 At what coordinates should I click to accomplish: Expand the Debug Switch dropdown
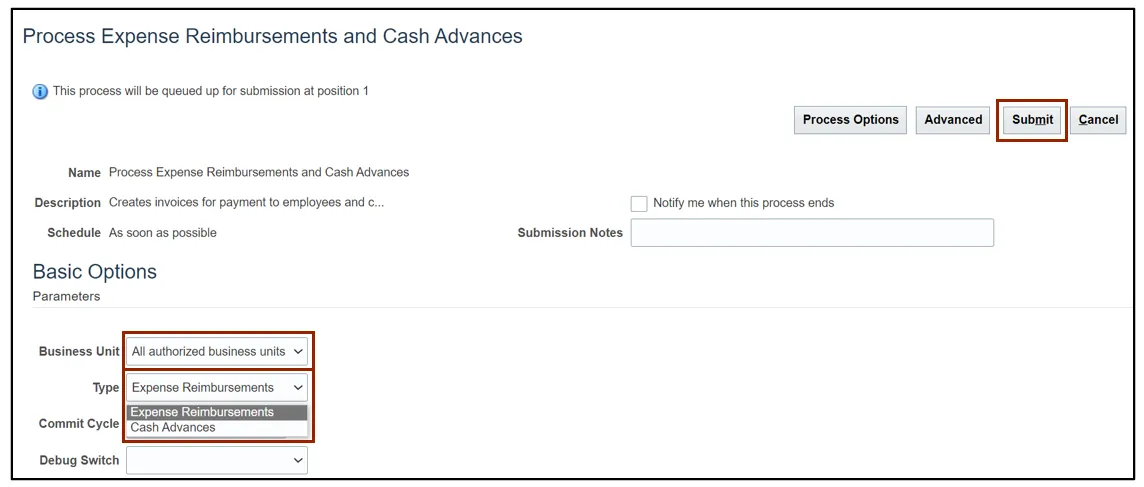click(217, 460)
